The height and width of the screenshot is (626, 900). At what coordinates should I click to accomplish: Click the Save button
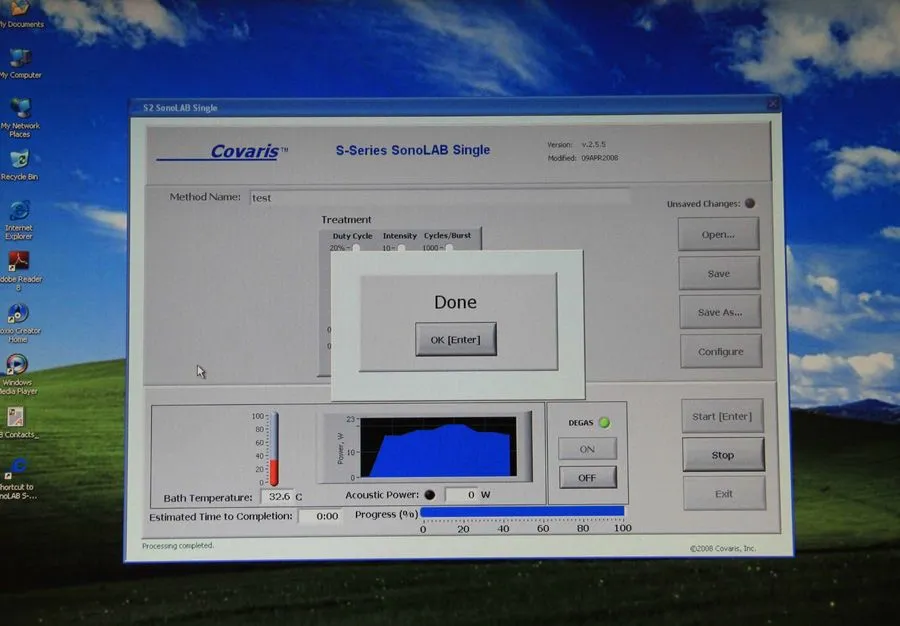[x=719, y=274]
